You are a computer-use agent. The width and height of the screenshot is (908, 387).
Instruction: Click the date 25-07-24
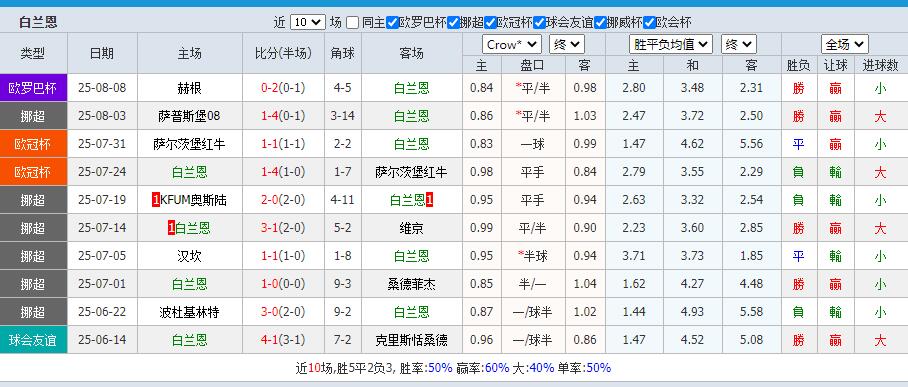(x=102, y=172)
